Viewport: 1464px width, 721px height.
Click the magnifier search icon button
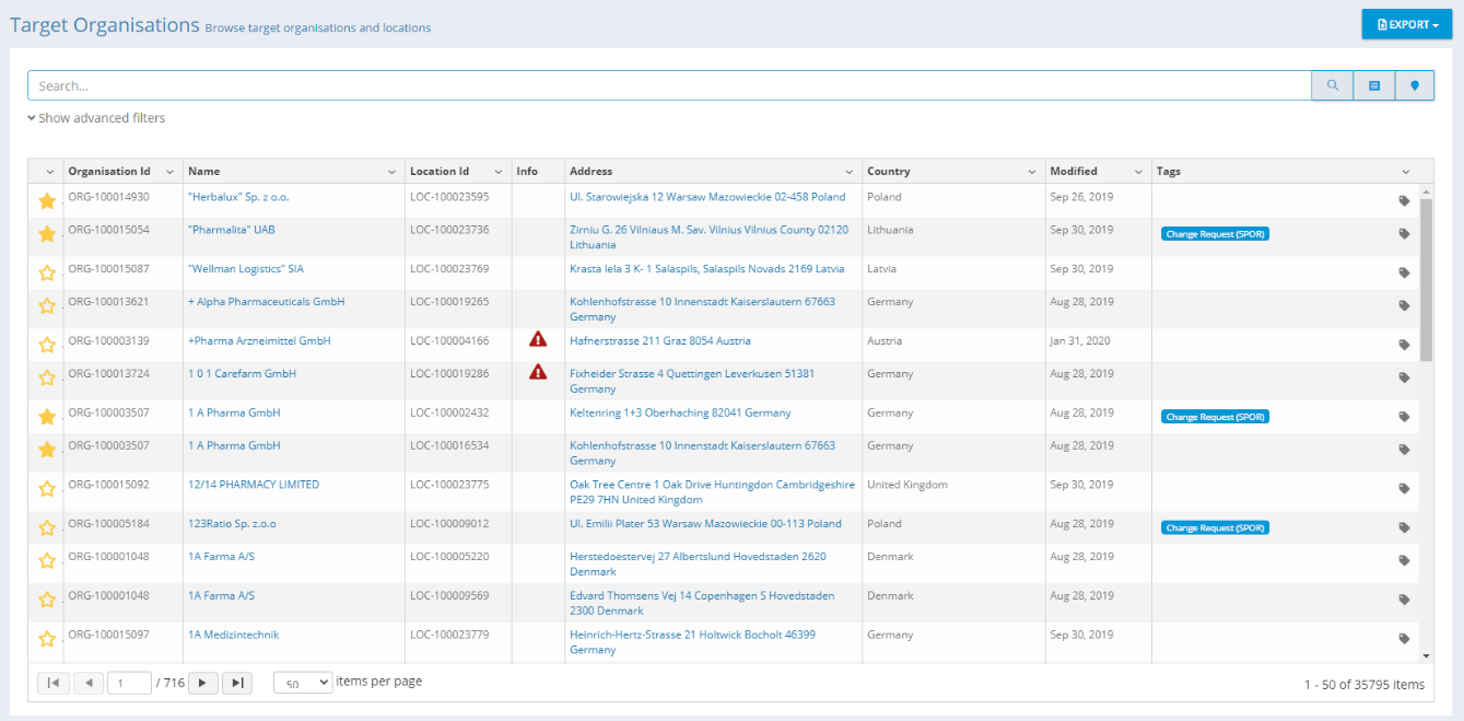[1332, 86]
